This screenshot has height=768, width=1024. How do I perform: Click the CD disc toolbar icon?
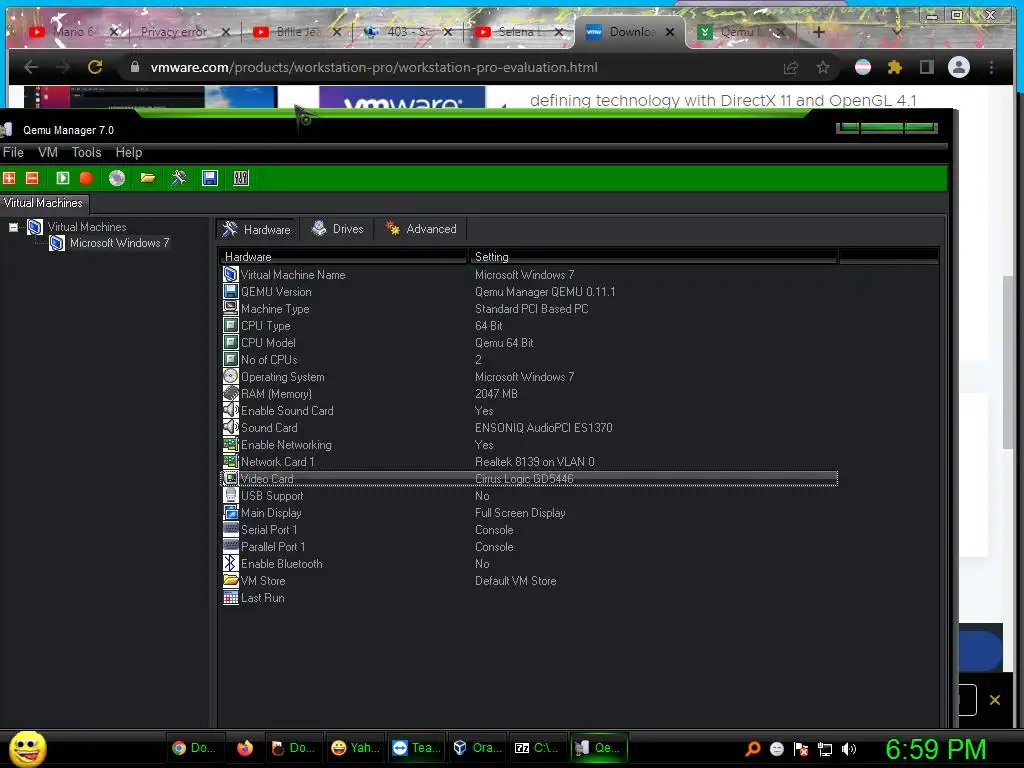click(x=117, y=178)
